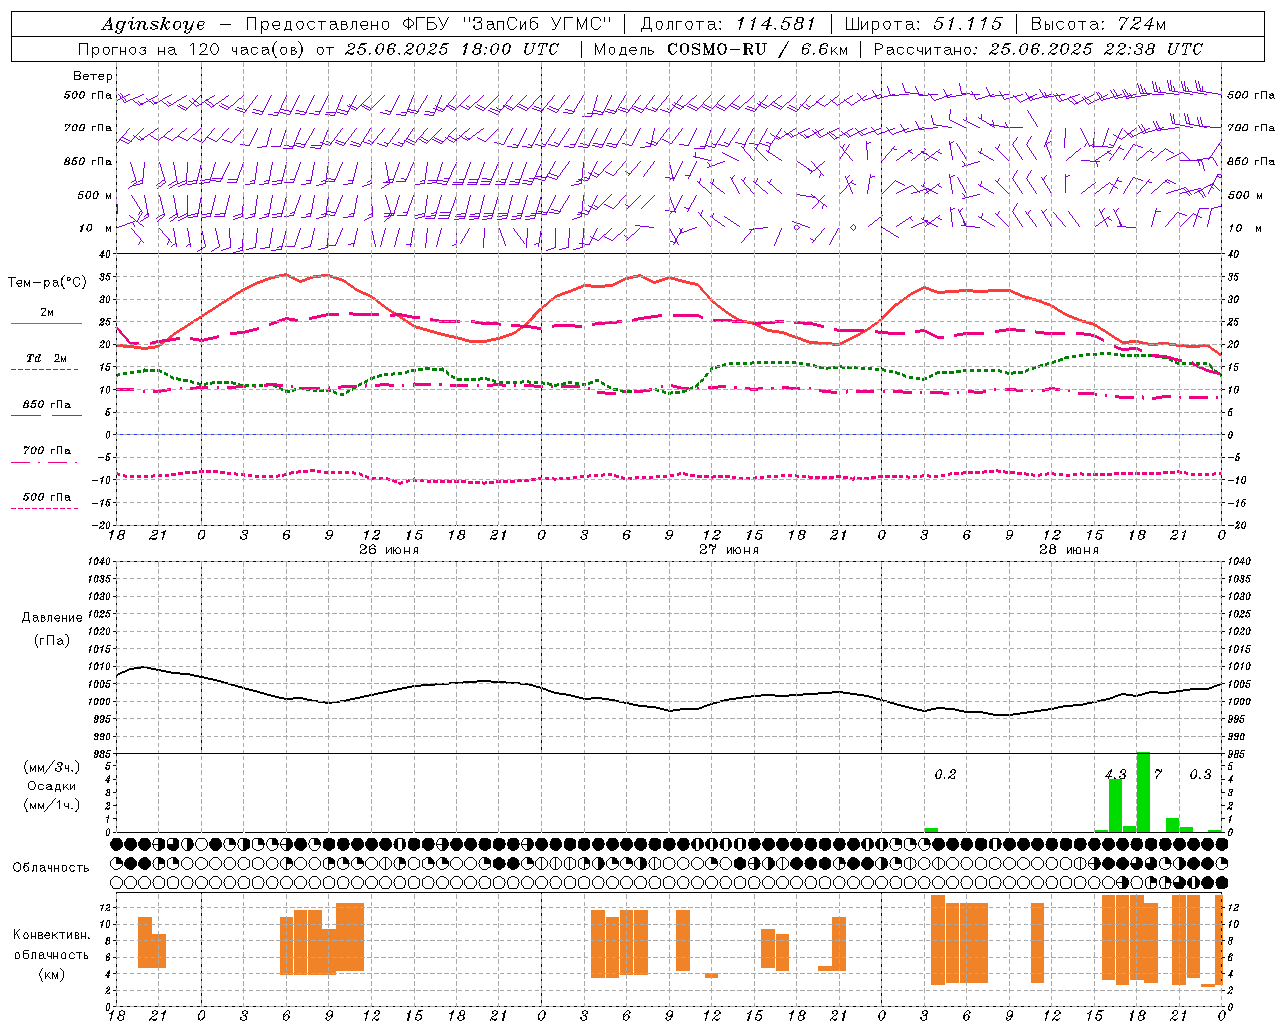Screen dimensions: 1280x1024
Task: Select the (мм/1ч.) precipitation unit label
Action: coord(51,804)
